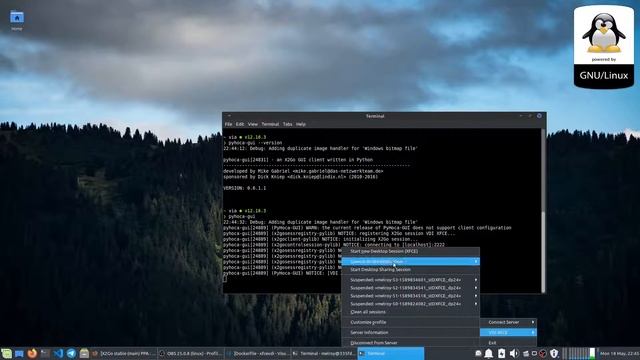
Task: Click the show desktop icon beside the menu
Action: coord(19,353)
